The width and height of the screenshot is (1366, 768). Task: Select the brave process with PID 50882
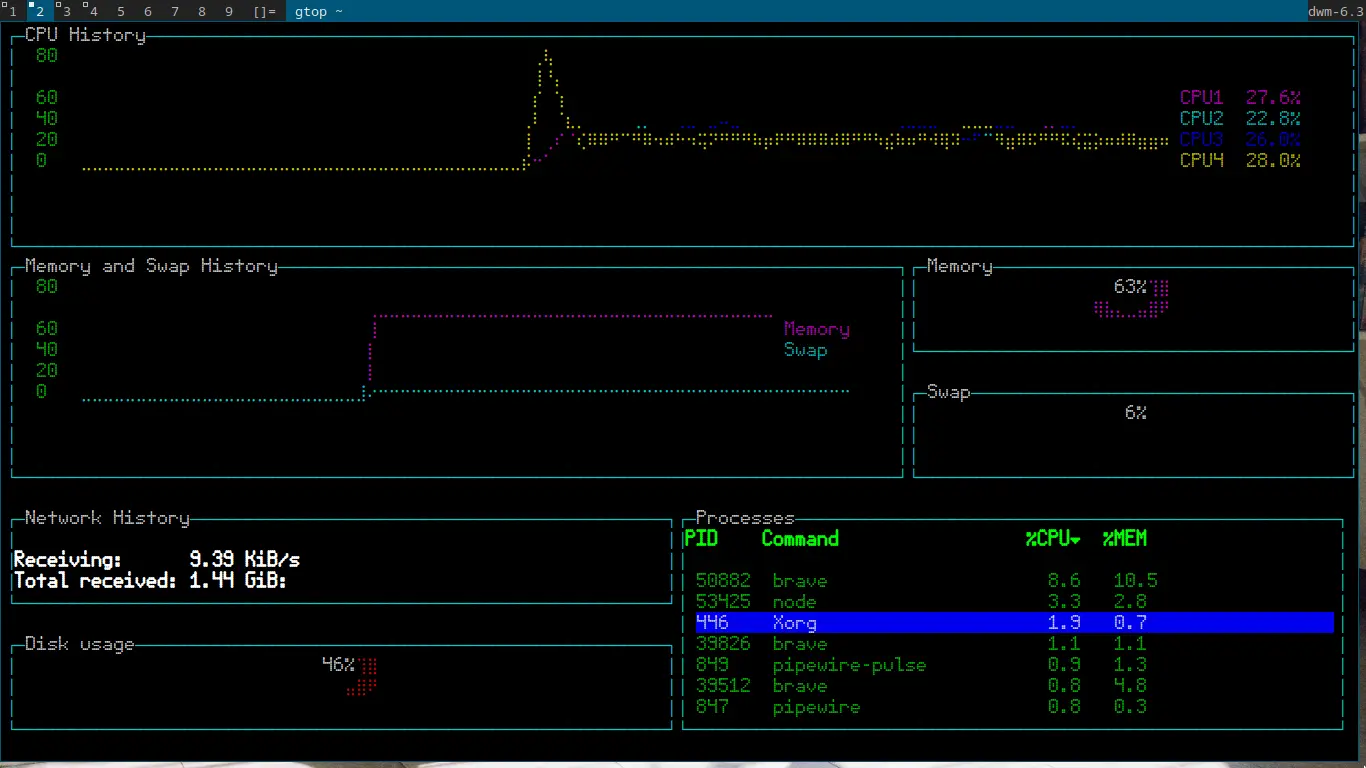click(800, 581)
